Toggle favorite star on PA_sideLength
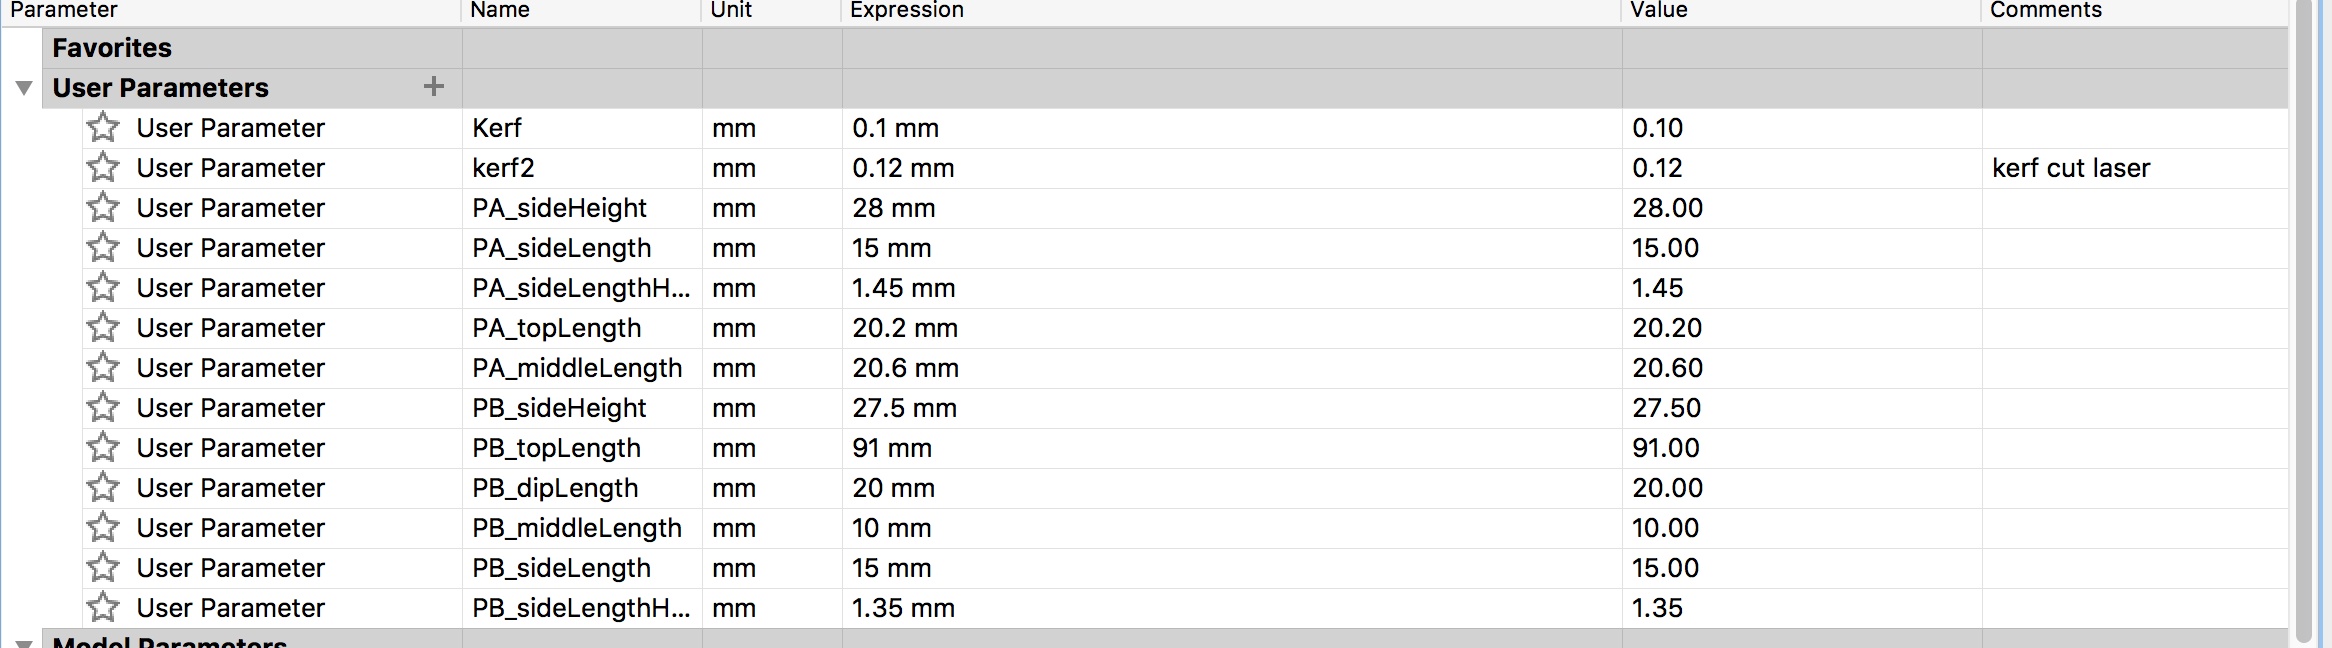The height and width of the screenshot is (648, 2332). [x=103, y=248]
